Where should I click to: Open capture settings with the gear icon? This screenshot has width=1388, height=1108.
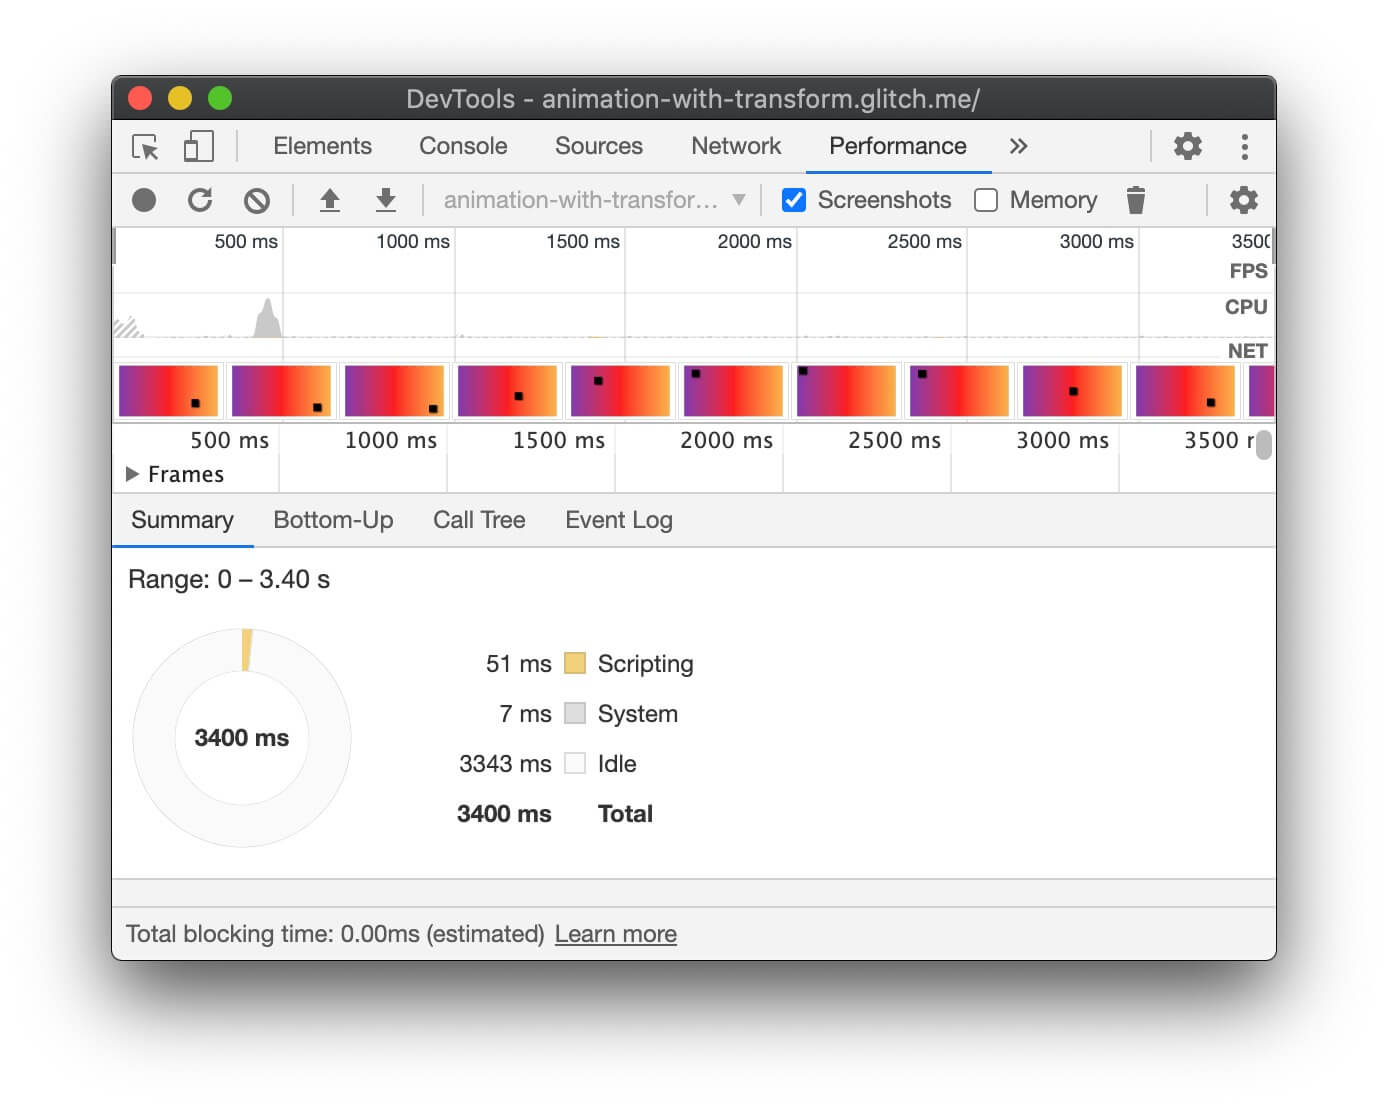(1244, 200)
